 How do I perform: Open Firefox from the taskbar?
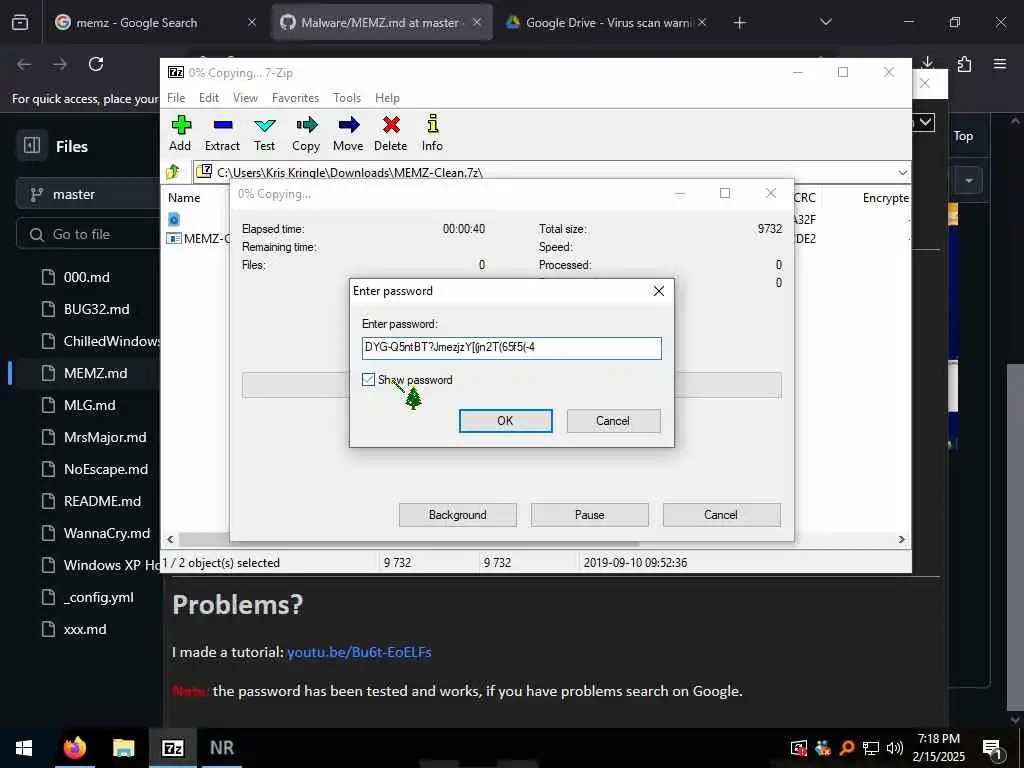pos(74,748)
